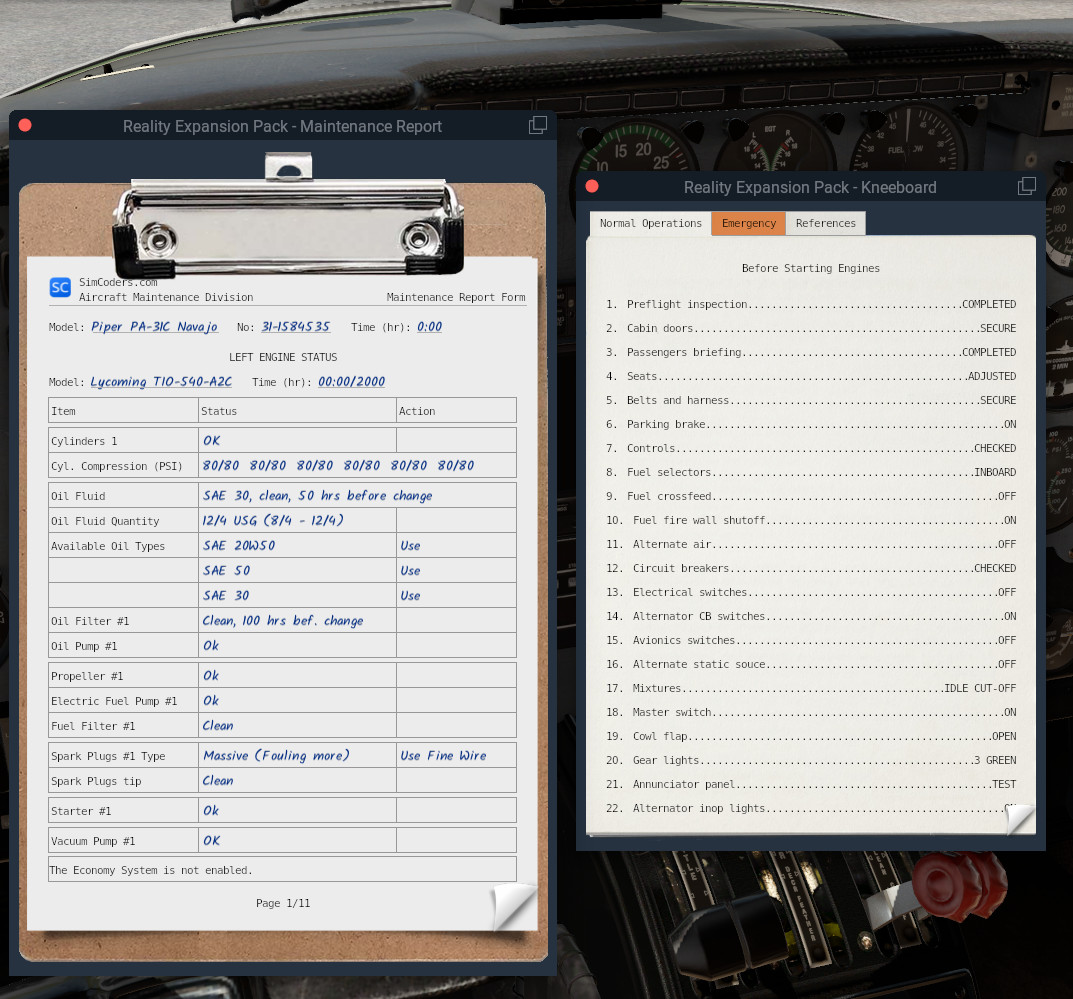The width and height of the screenshot is (1073, 999).
Task: Pop out the Maintenance Report window
Action: [x=538, y=125]
